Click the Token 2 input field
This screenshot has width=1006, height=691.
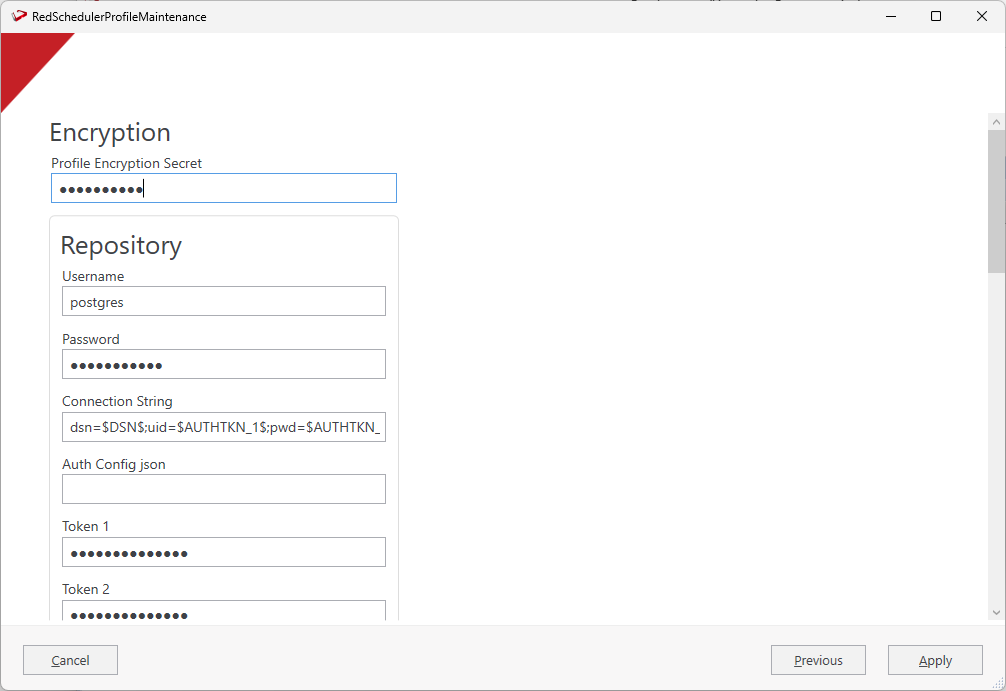tap(224, 611)
